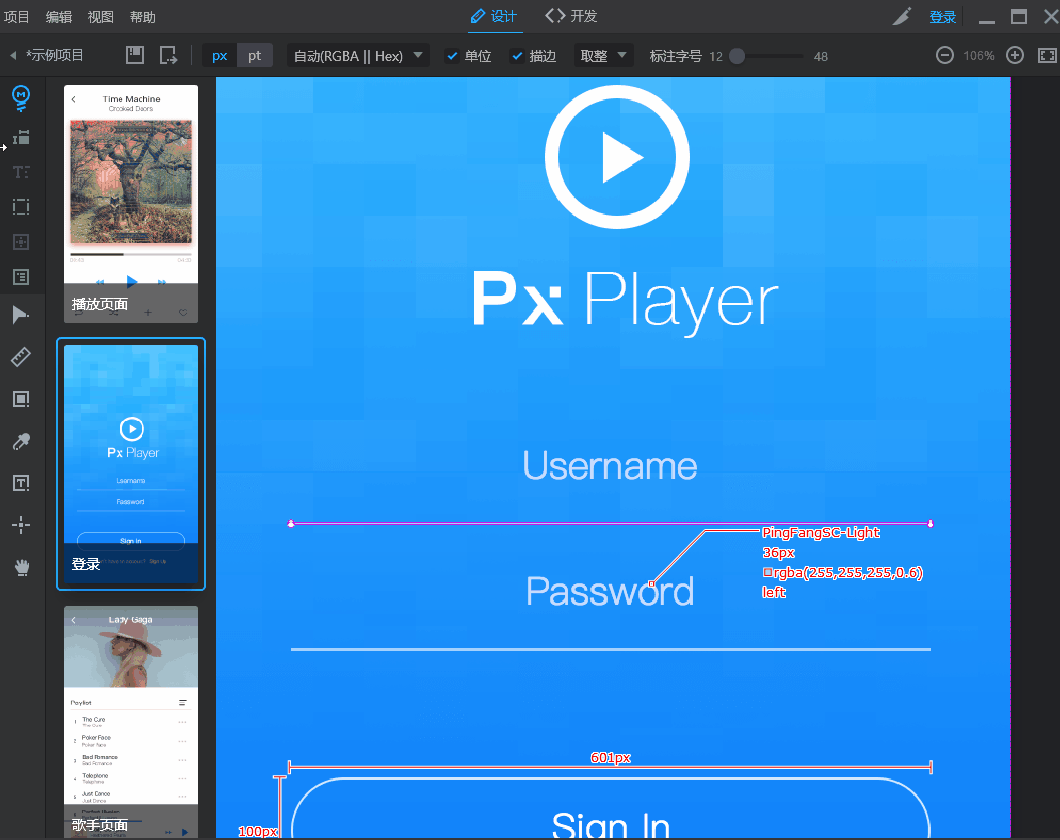
Task: Select the center-point region tool
Action: click(x=21, y=242)
